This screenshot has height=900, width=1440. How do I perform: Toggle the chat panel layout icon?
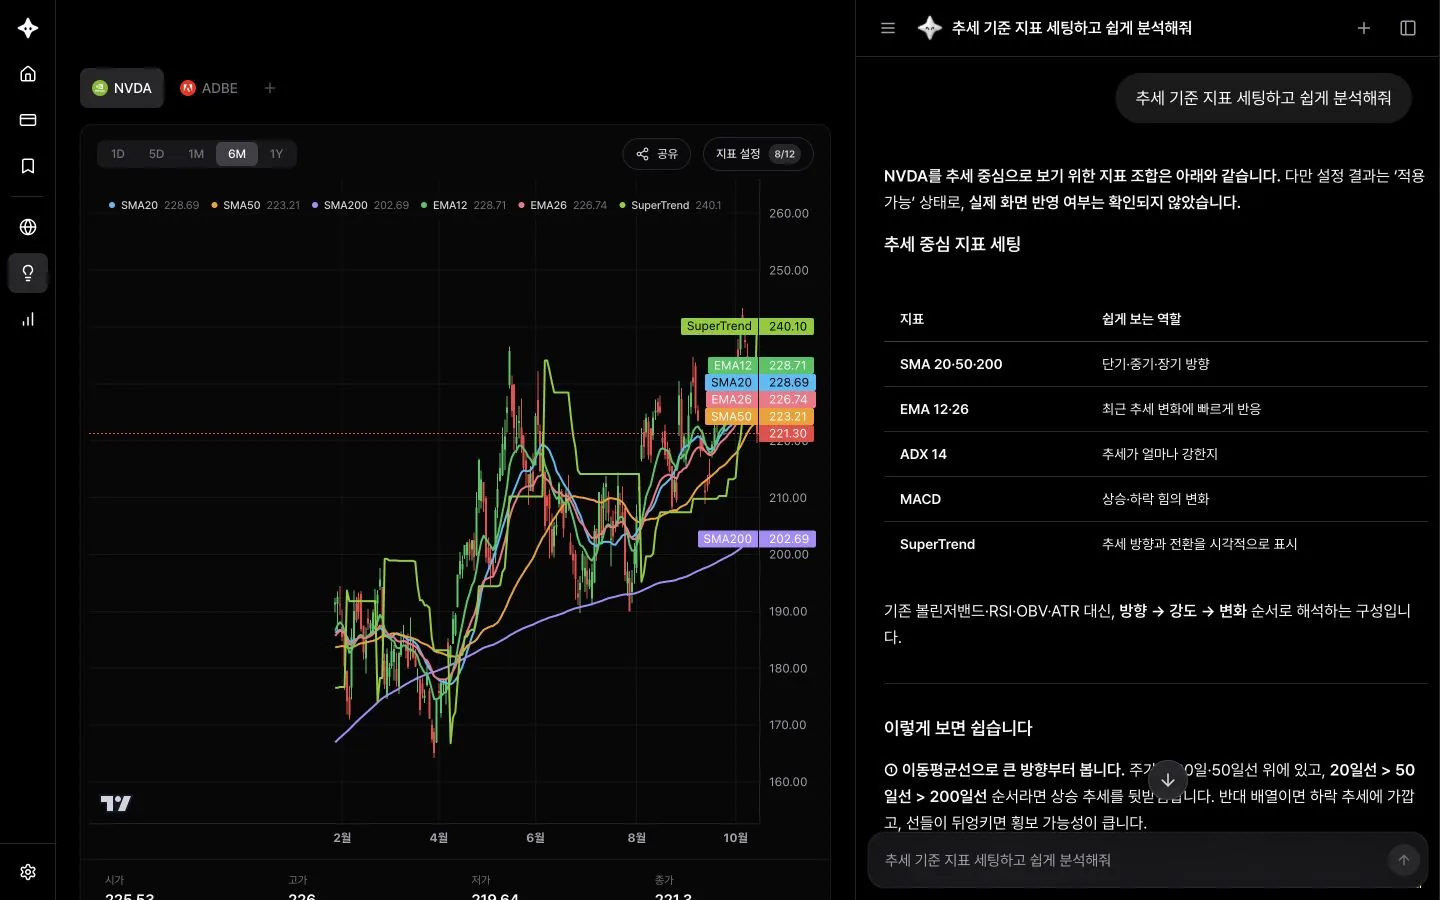tap(1408, 28)
